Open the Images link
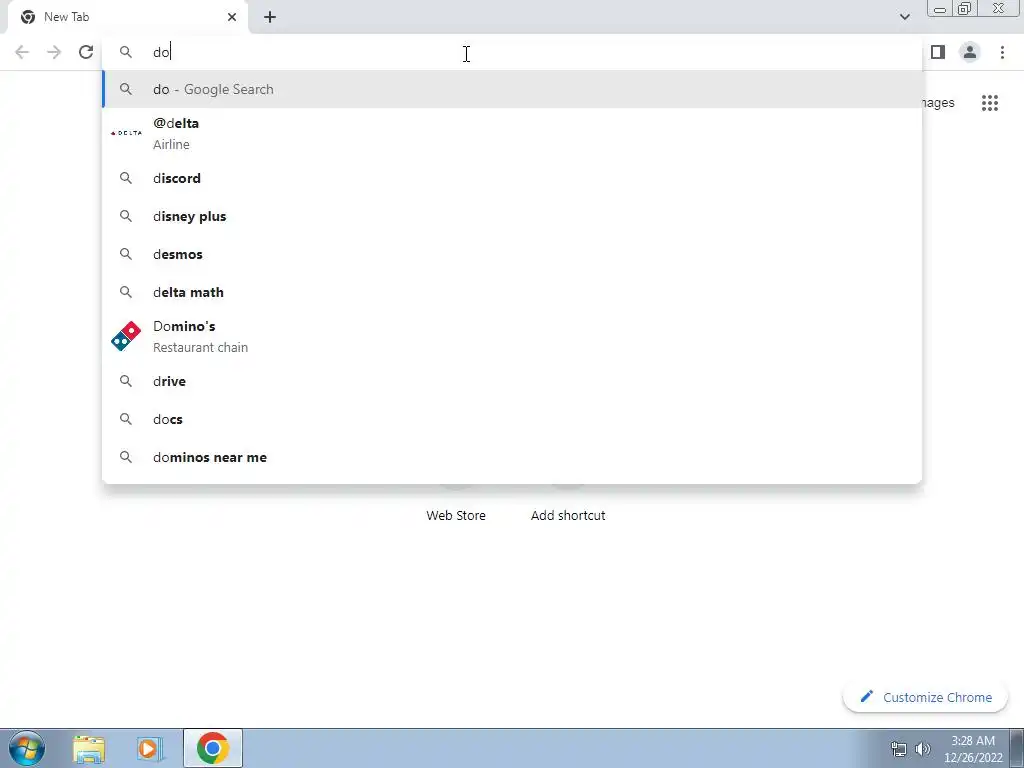 [x=938, y=103]
